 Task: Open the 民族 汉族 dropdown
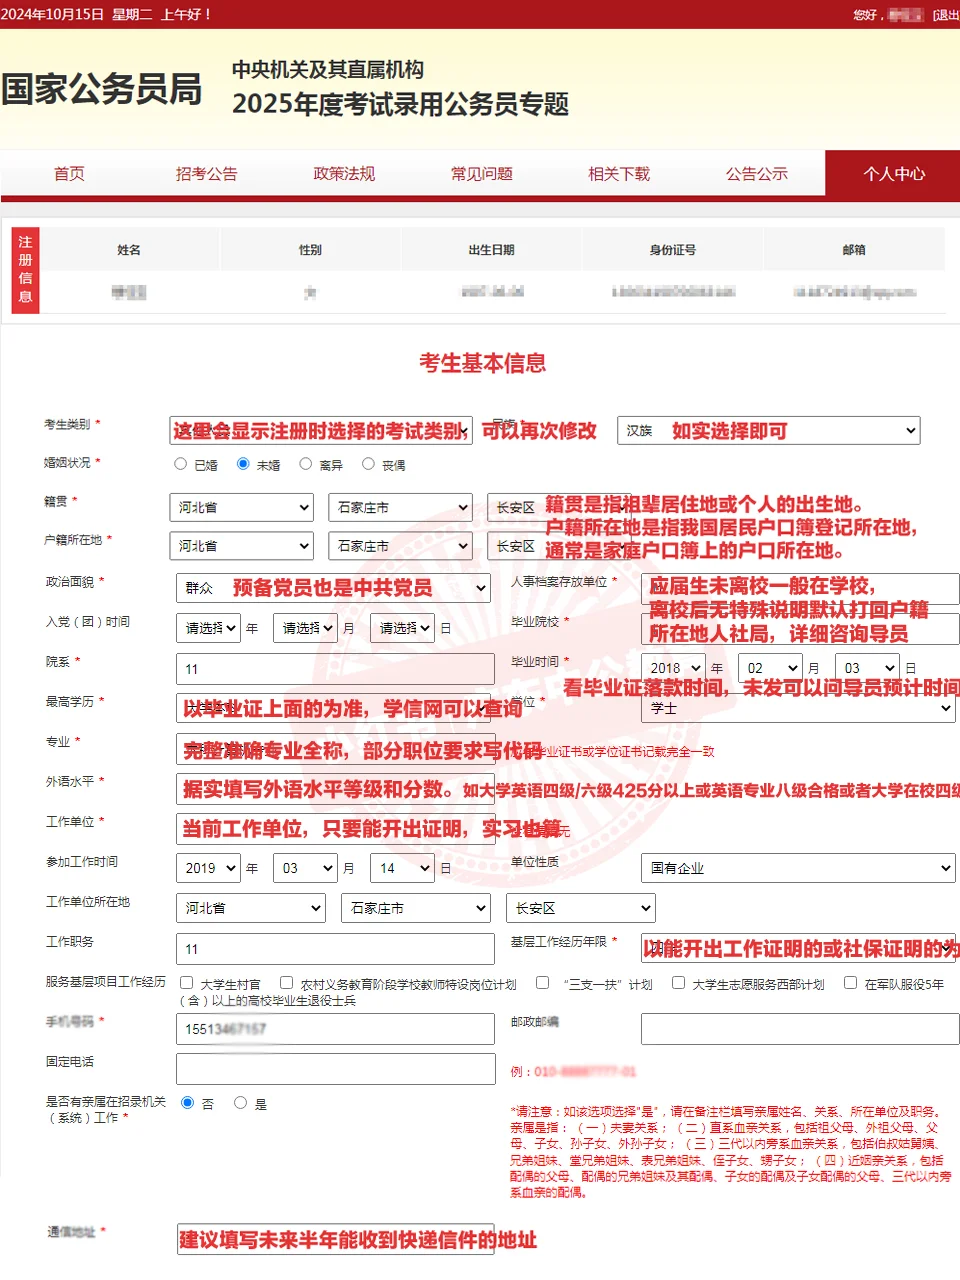(769, 430)
